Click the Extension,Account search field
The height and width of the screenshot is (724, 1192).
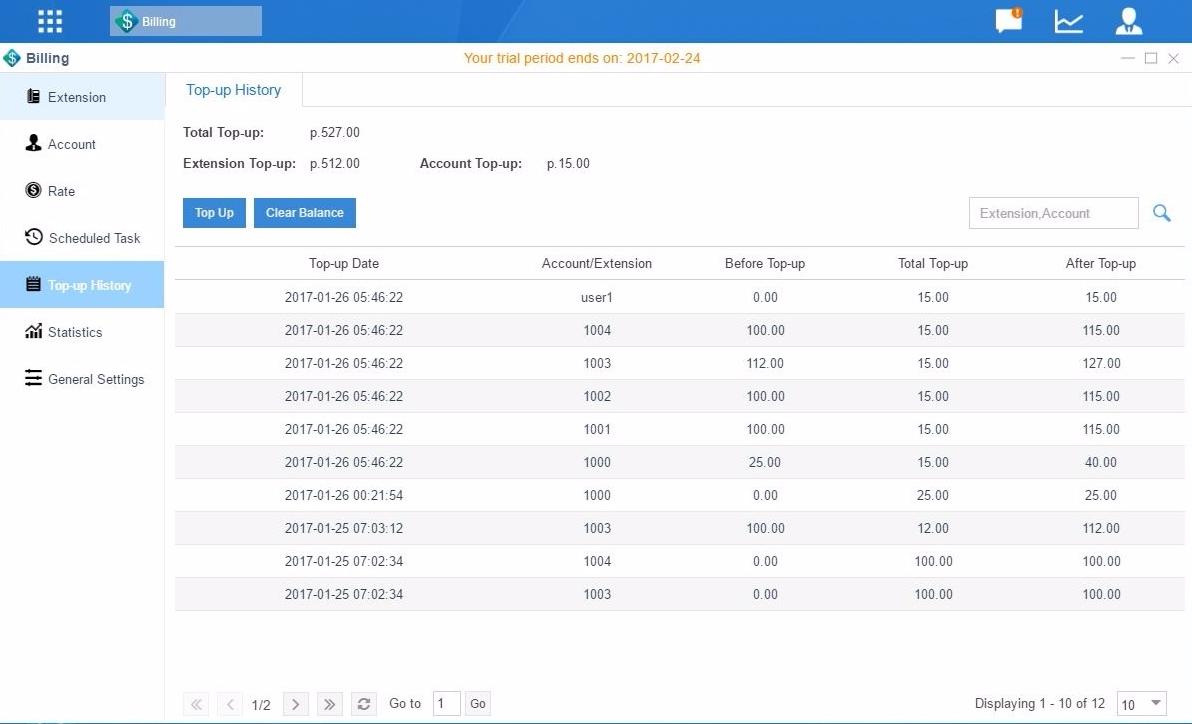(1053, 213)
